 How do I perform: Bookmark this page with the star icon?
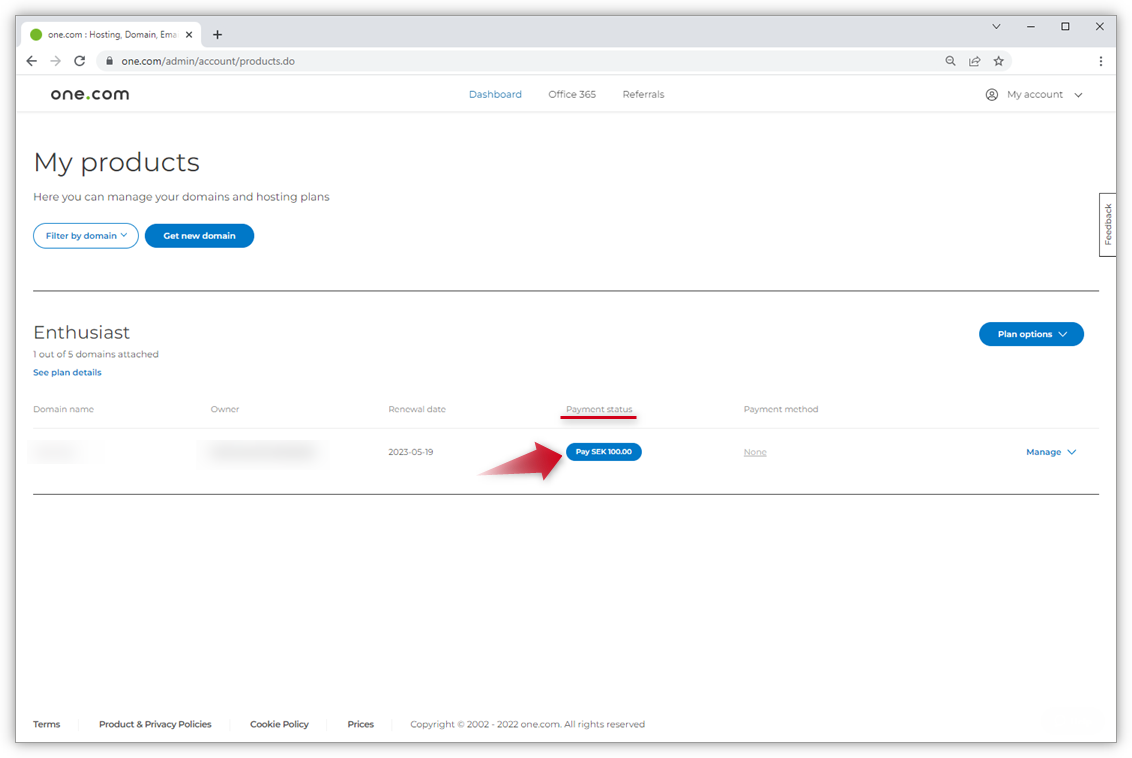(x=998, y=61)
